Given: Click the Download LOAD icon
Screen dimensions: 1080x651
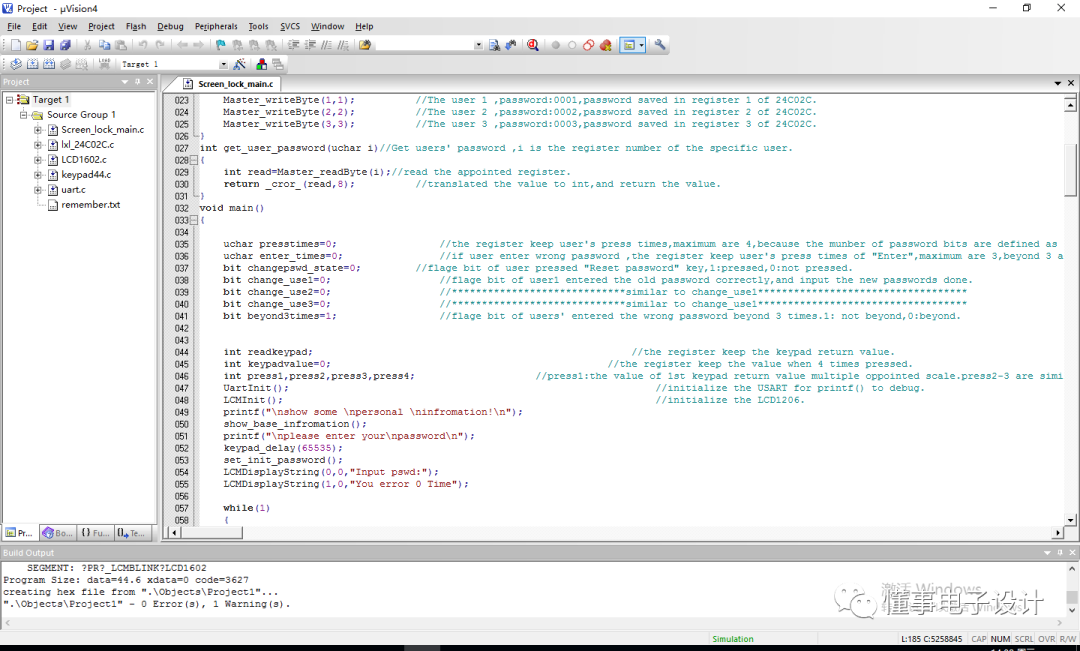Looking at the screenshot, I should 104,64.
